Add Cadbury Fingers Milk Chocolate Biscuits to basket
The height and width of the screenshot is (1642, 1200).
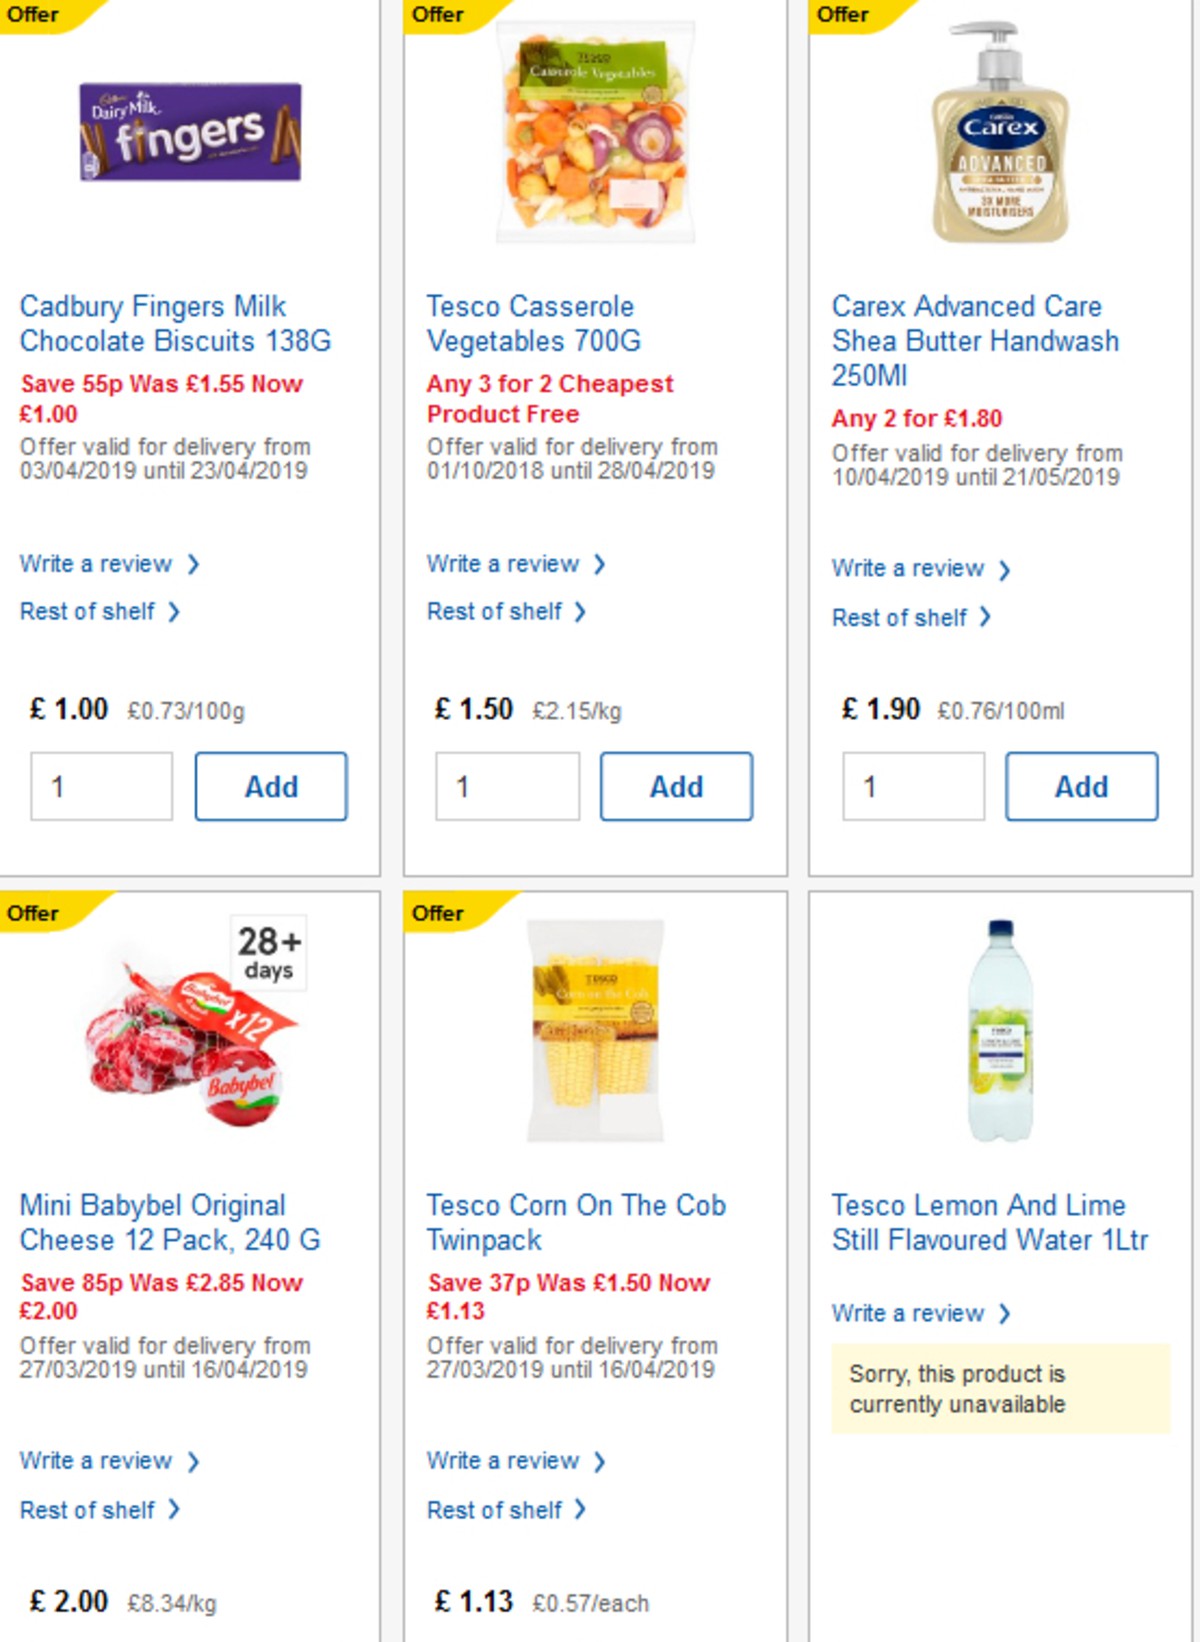click(269, 786)
